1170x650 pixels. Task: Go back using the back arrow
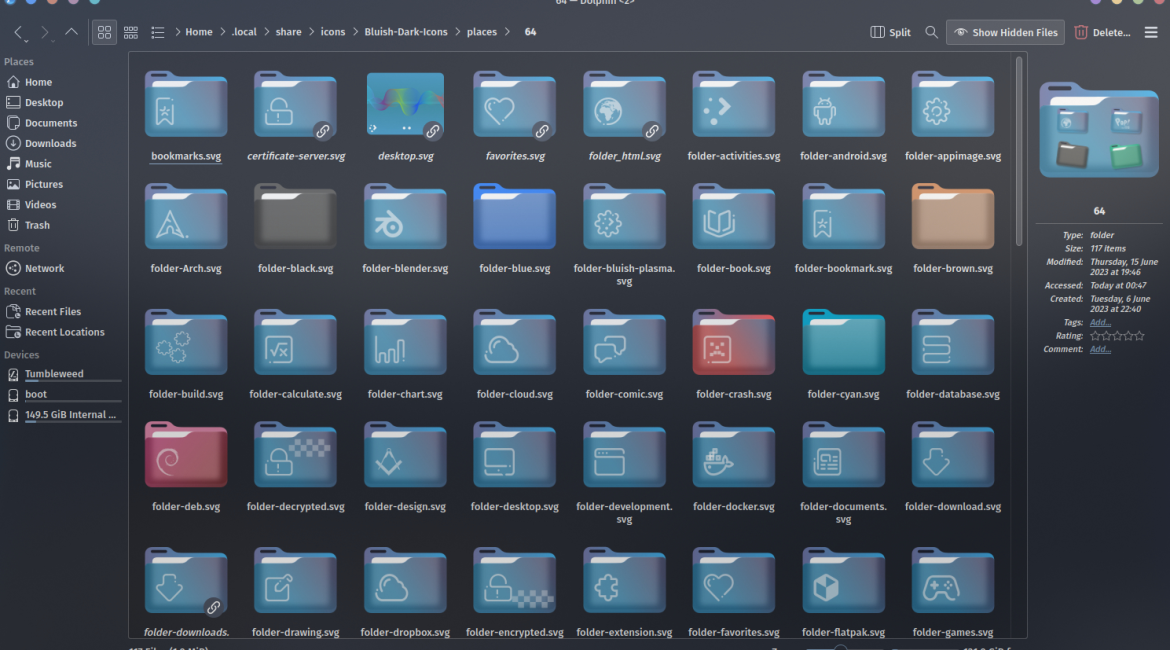coord(20,32)
